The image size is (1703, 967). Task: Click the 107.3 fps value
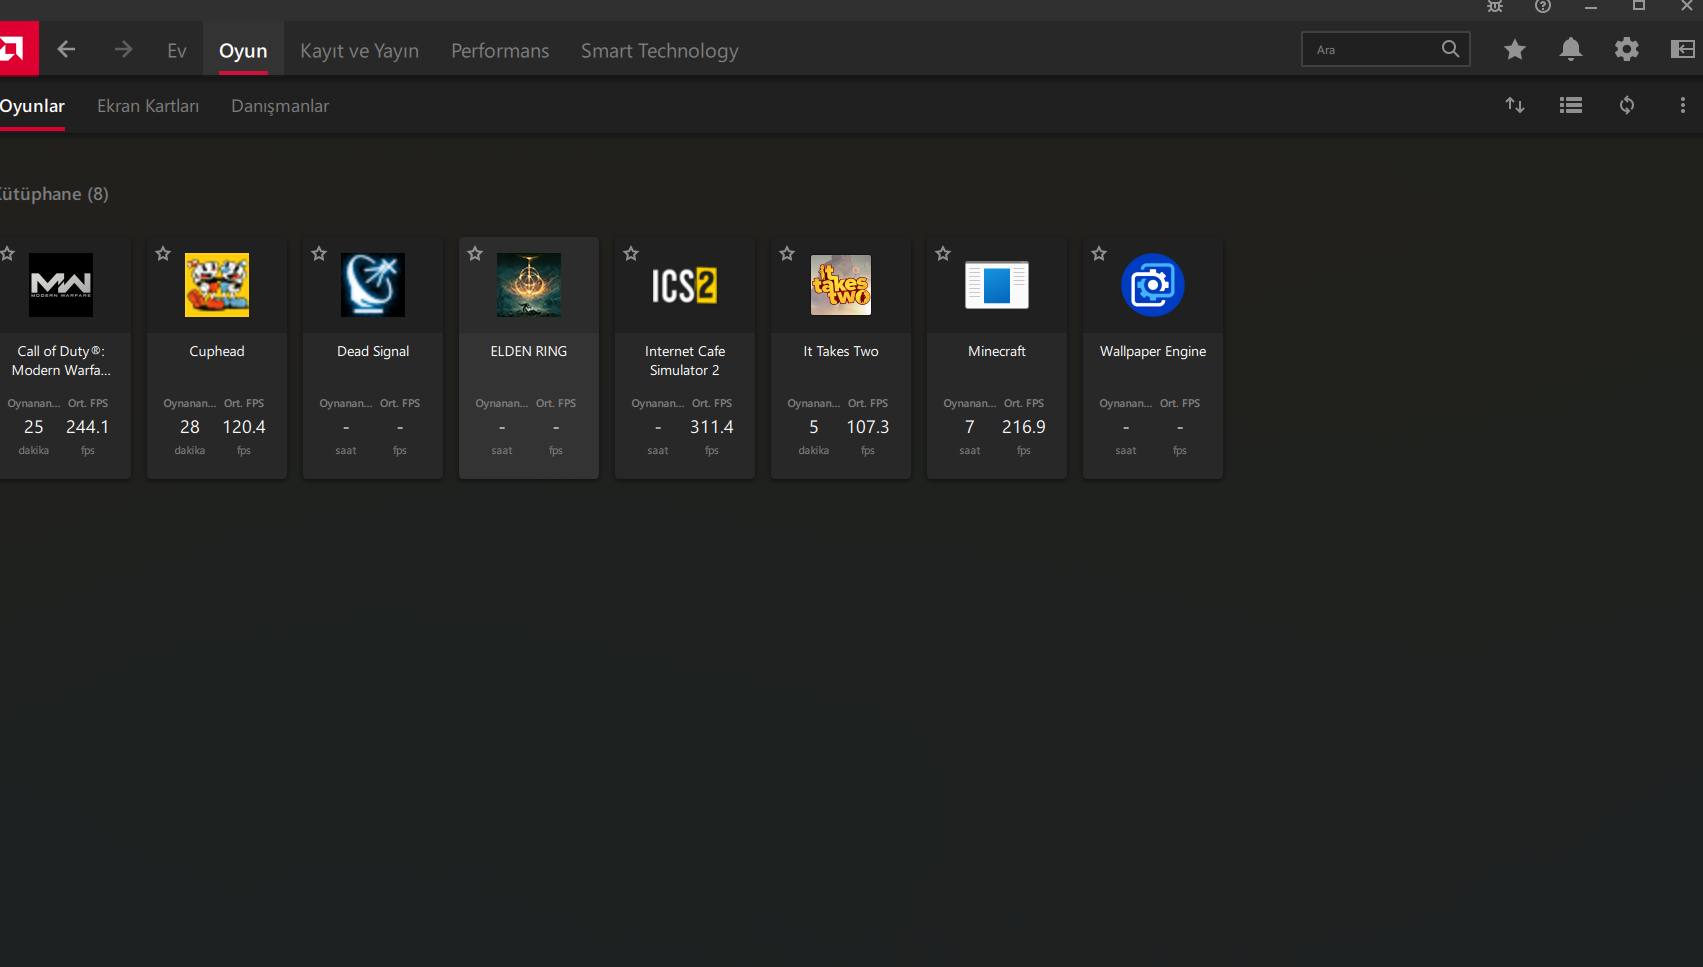click(868, 427)
